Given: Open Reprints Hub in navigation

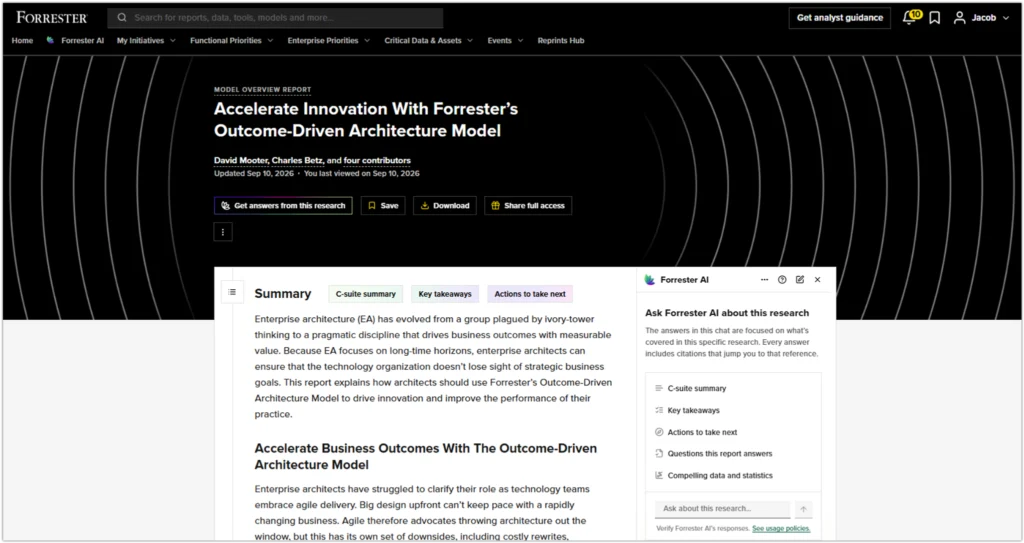Looking at the screenshot, I should (560, 41).
